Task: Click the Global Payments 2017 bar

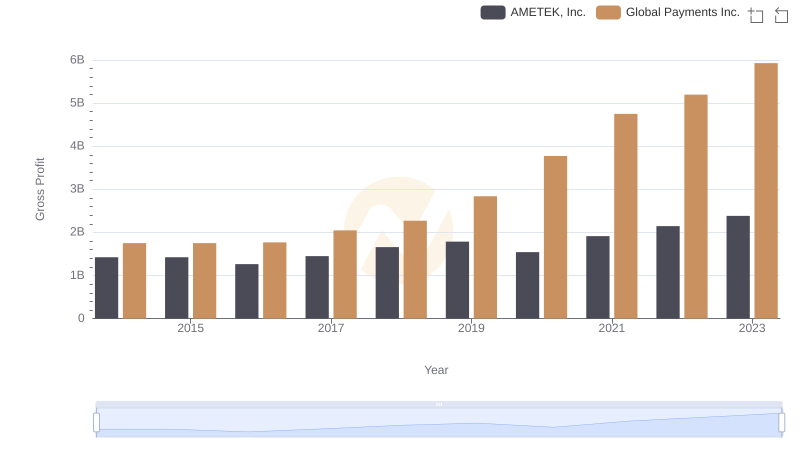Action: click(345, 274)
